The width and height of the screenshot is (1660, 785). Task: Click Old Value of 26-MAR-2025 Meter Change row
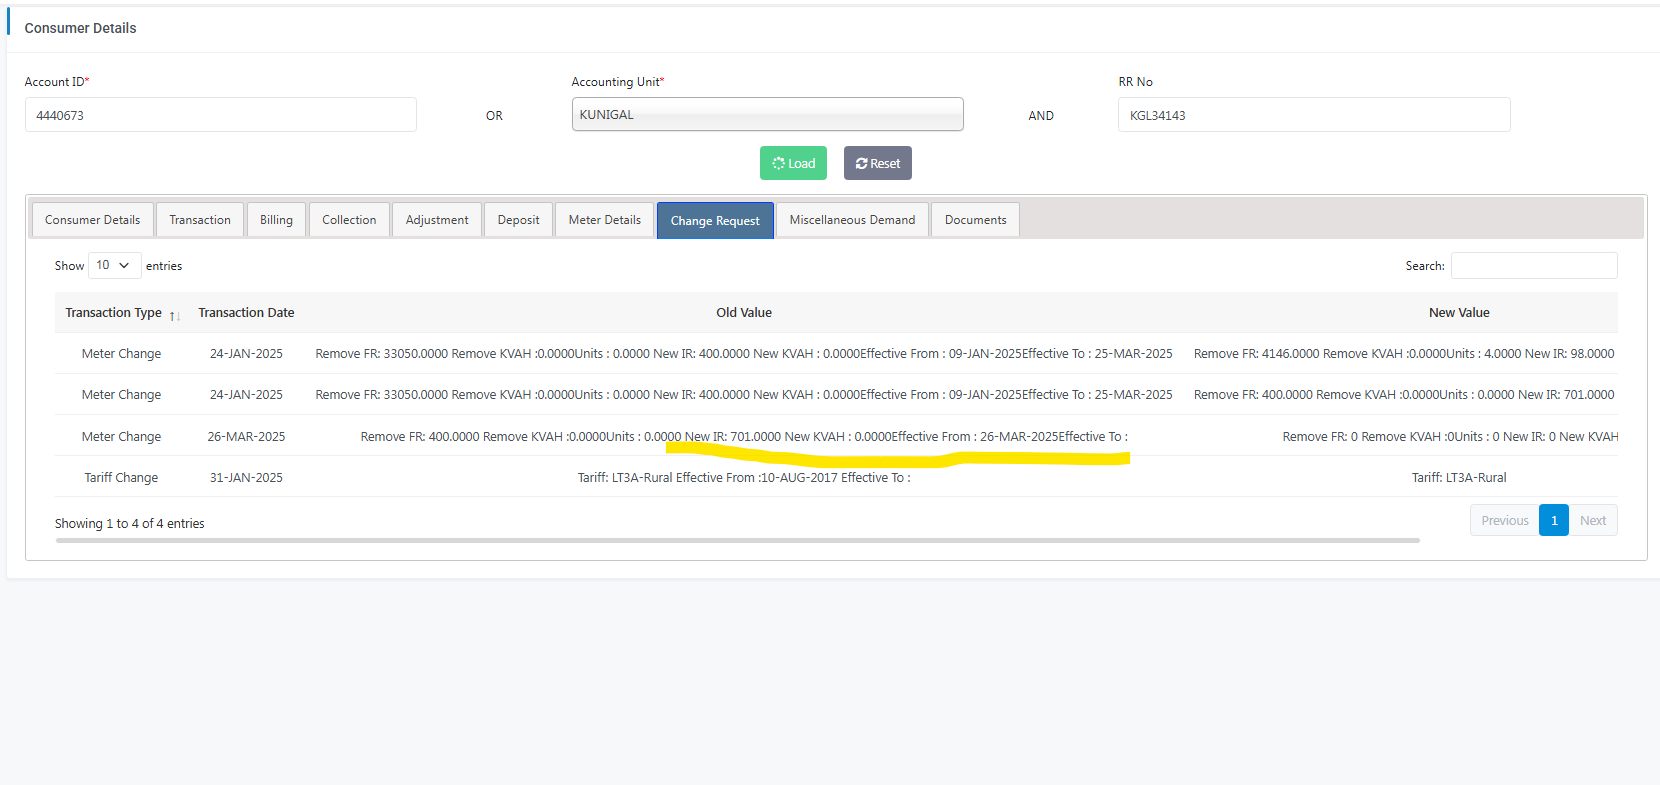(x=744, y=437)
